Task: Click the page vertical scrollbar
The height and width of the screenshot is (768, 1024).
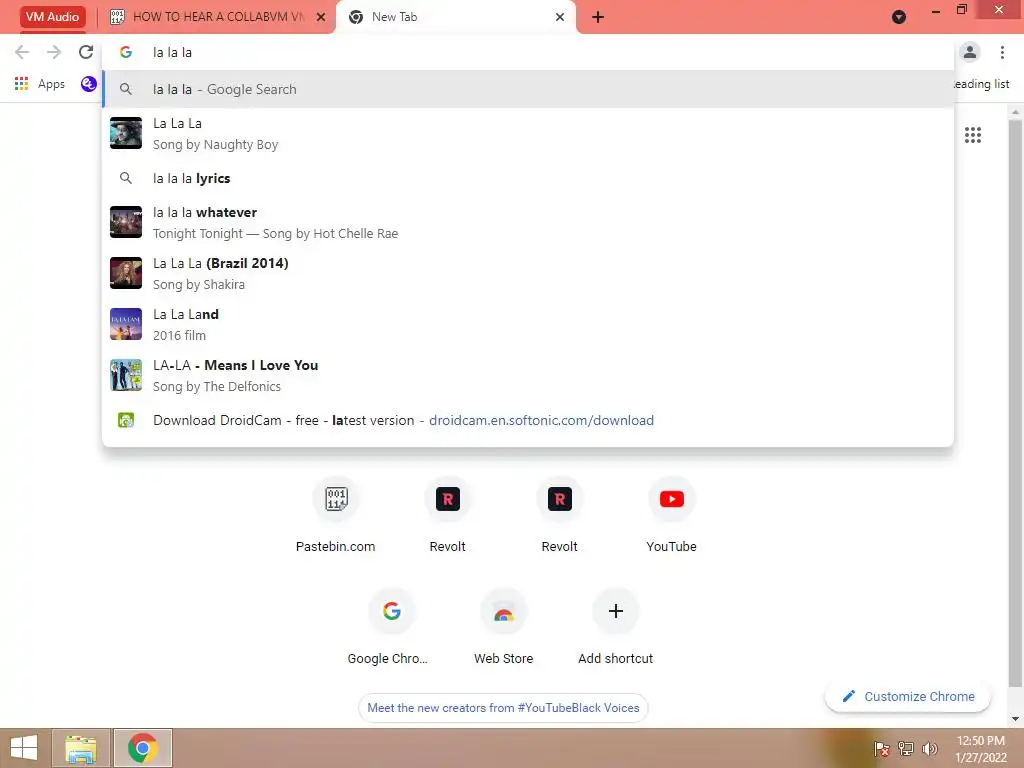Action: click(x=1016, y=403)
